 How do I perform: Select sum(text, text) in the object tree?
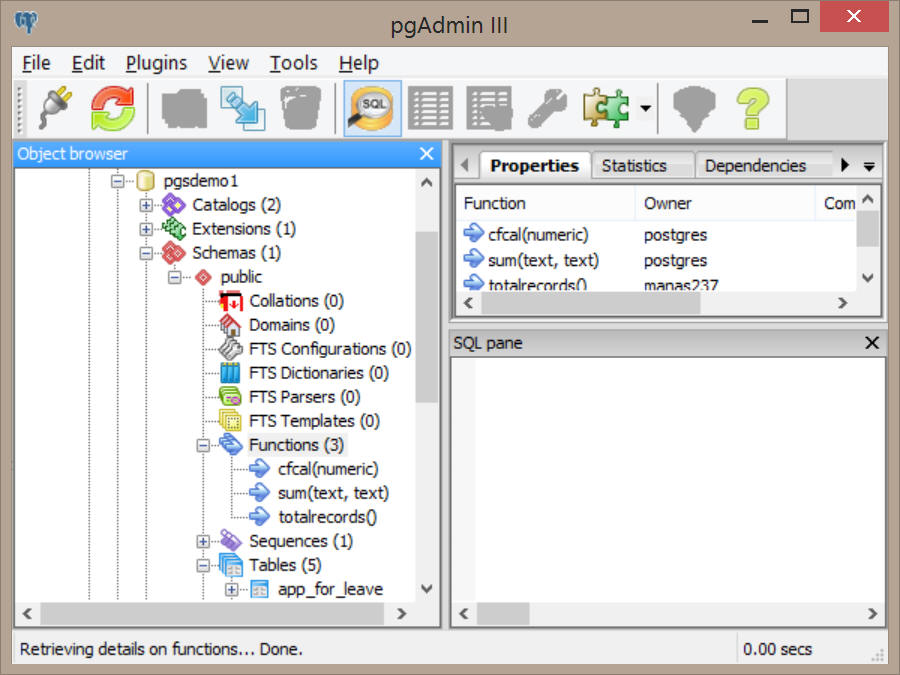coord(333,493)
